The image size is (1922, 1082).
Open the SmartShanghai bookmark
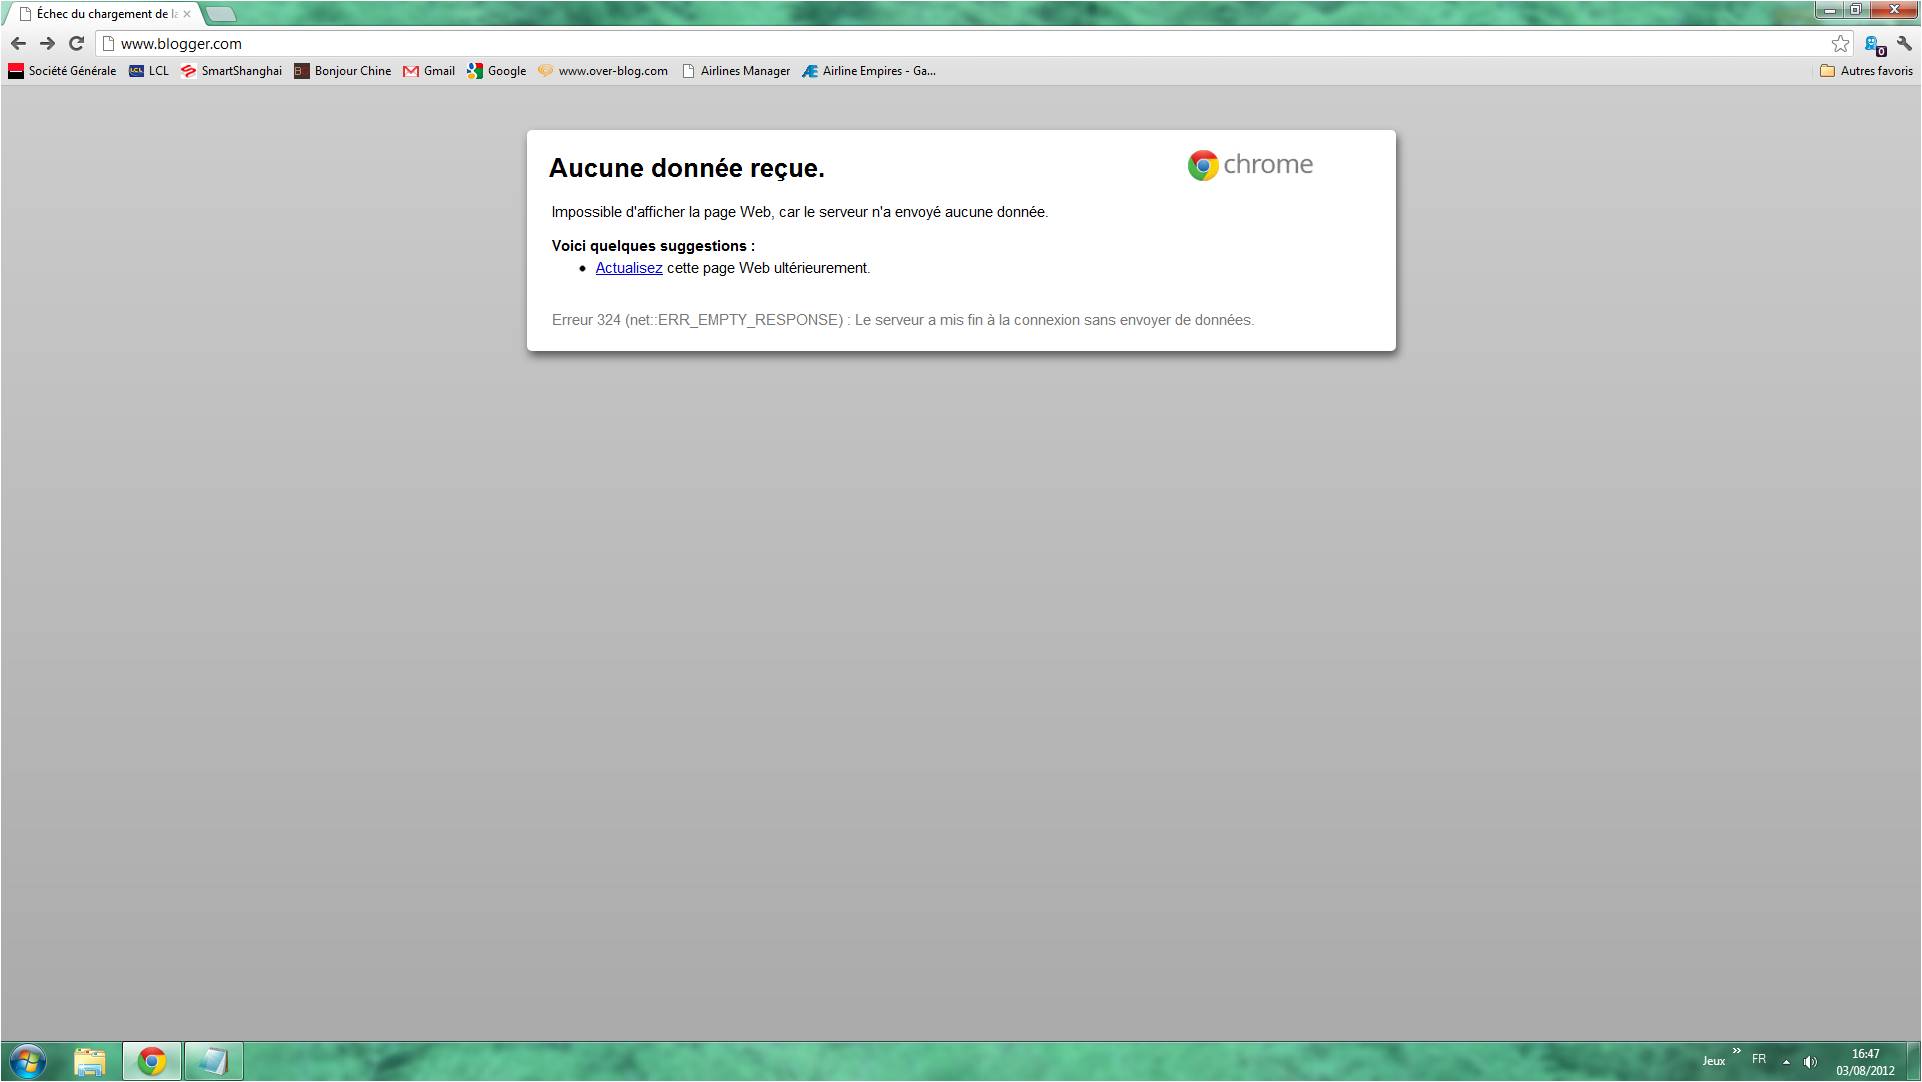pyautogui.click(x=231, y=71)
